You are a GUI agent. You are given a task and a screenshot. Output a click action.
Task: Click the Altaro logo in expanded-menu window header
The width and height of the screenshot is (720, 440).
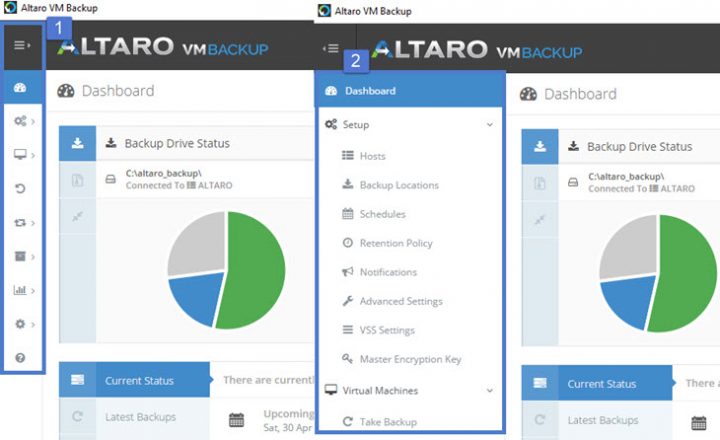tap(477, 51)
